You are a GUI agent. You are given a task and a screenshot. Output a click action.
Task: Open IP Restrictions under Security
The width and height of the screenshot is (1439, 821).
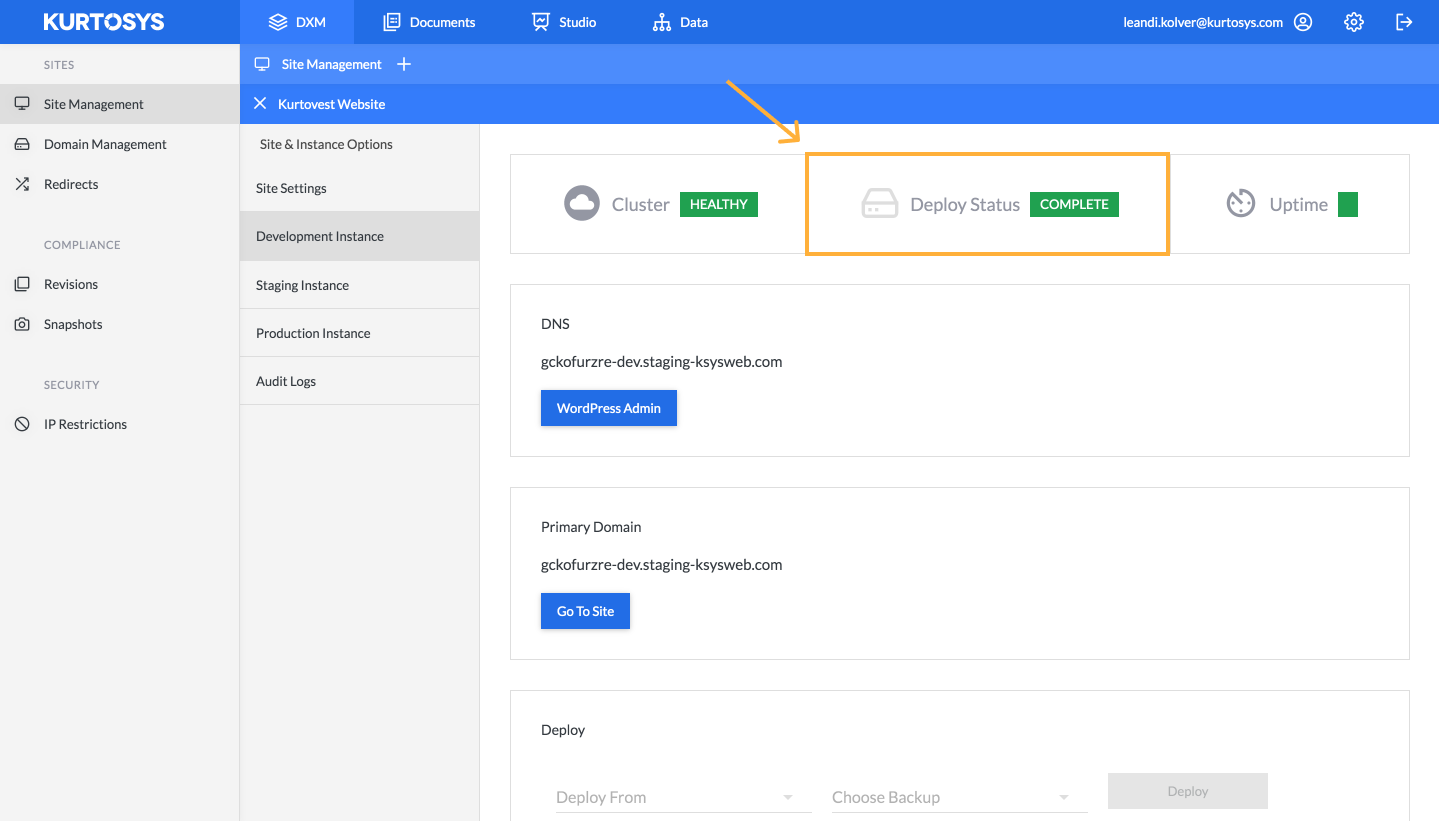click(x=120, y=424)
